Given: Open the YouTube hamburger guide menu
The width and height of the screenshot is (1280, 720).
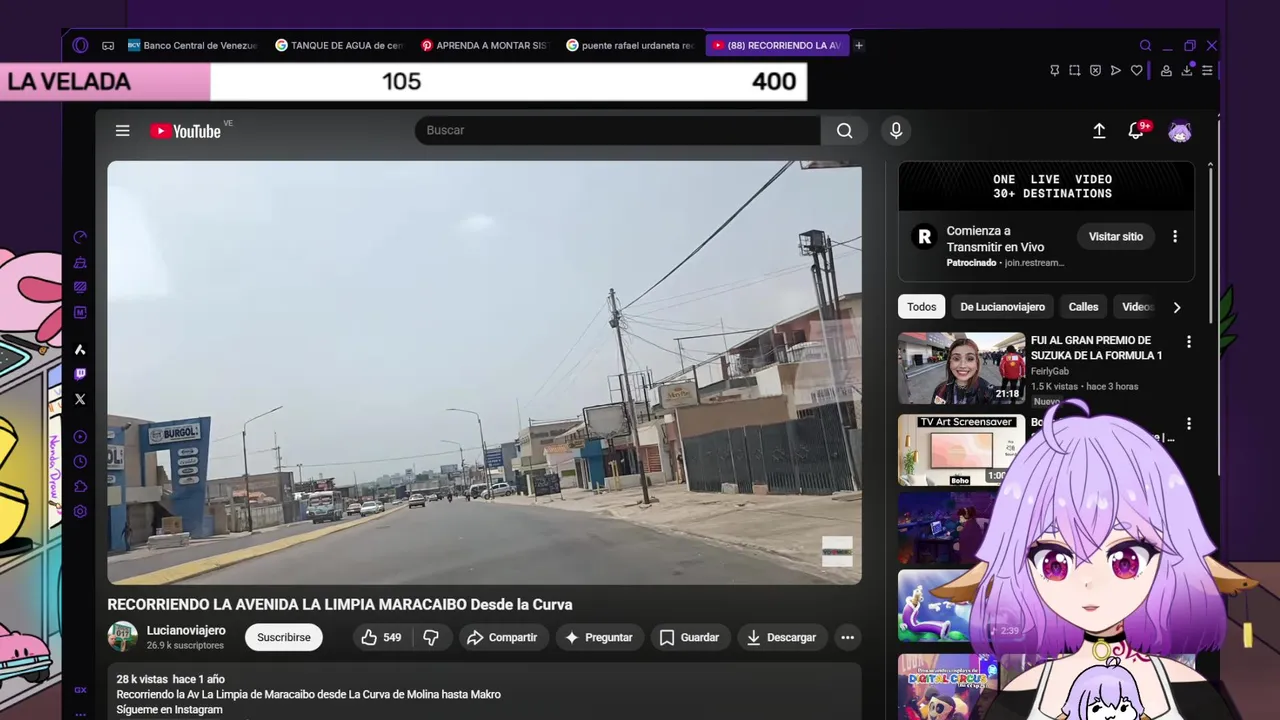Looking at the screenshot, I should (x=122, y=130).
